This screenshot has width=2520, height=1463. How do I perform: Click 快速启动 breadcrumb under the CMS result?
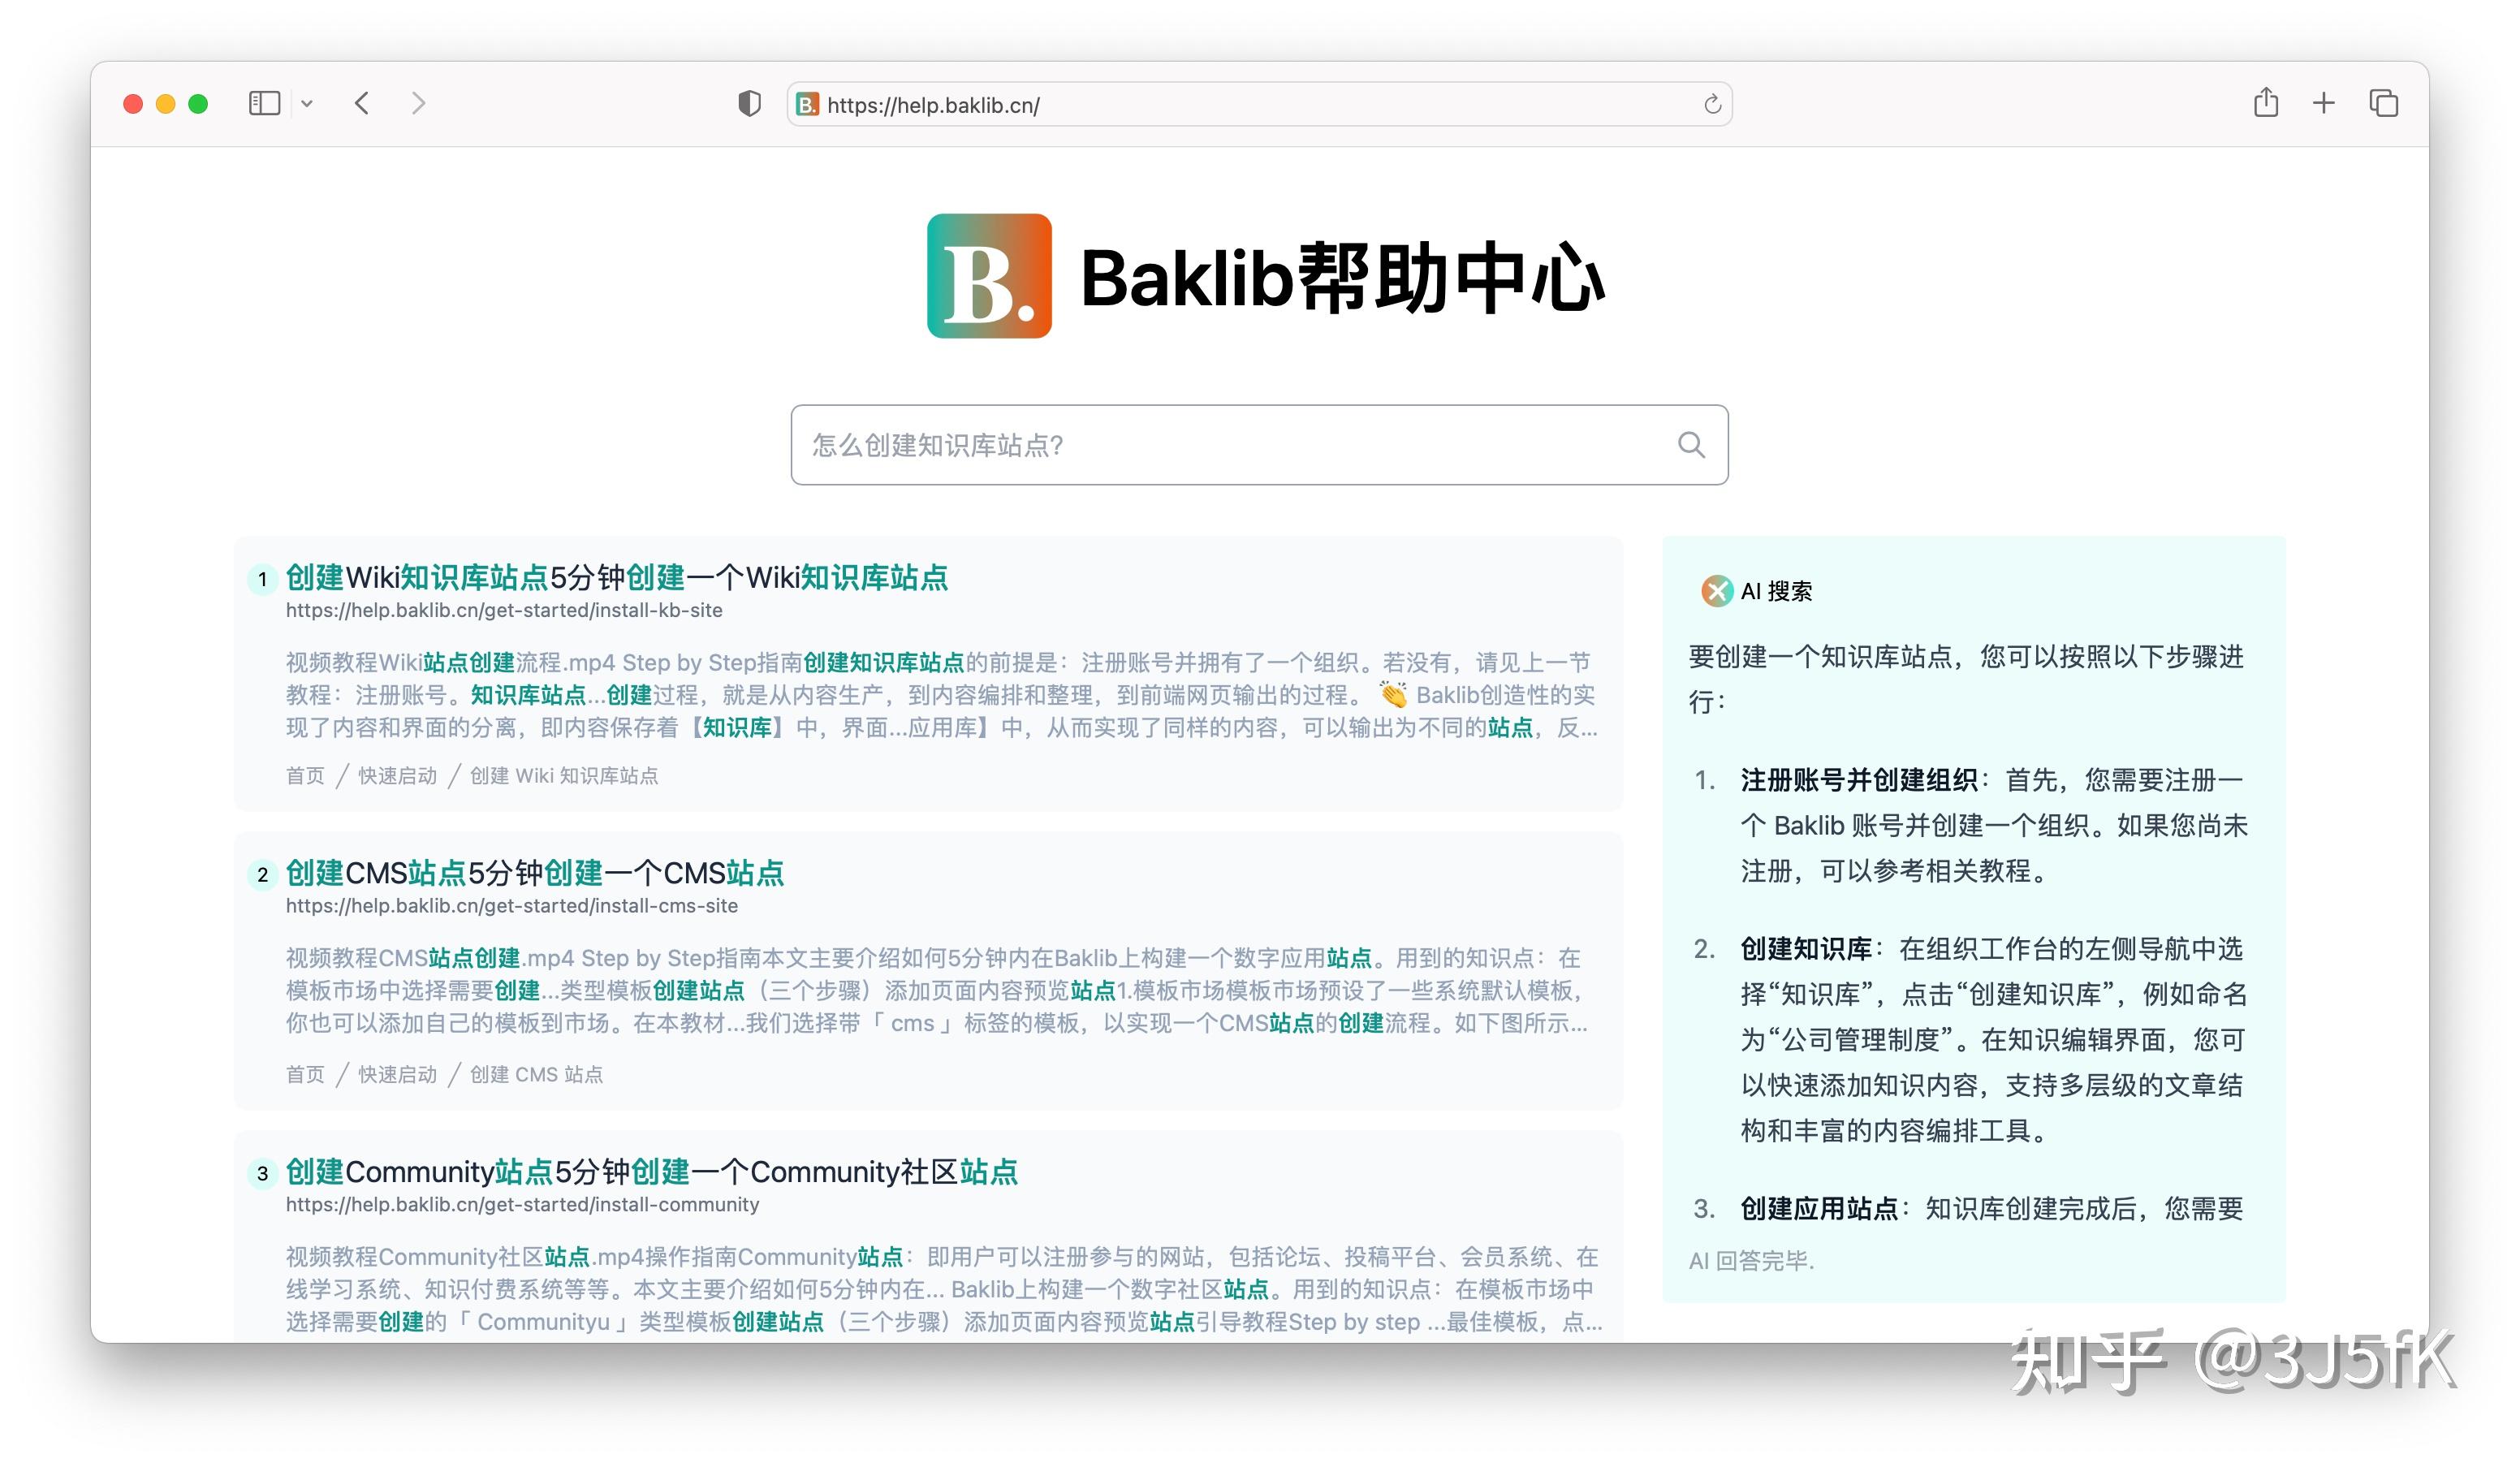[398, 1074]
